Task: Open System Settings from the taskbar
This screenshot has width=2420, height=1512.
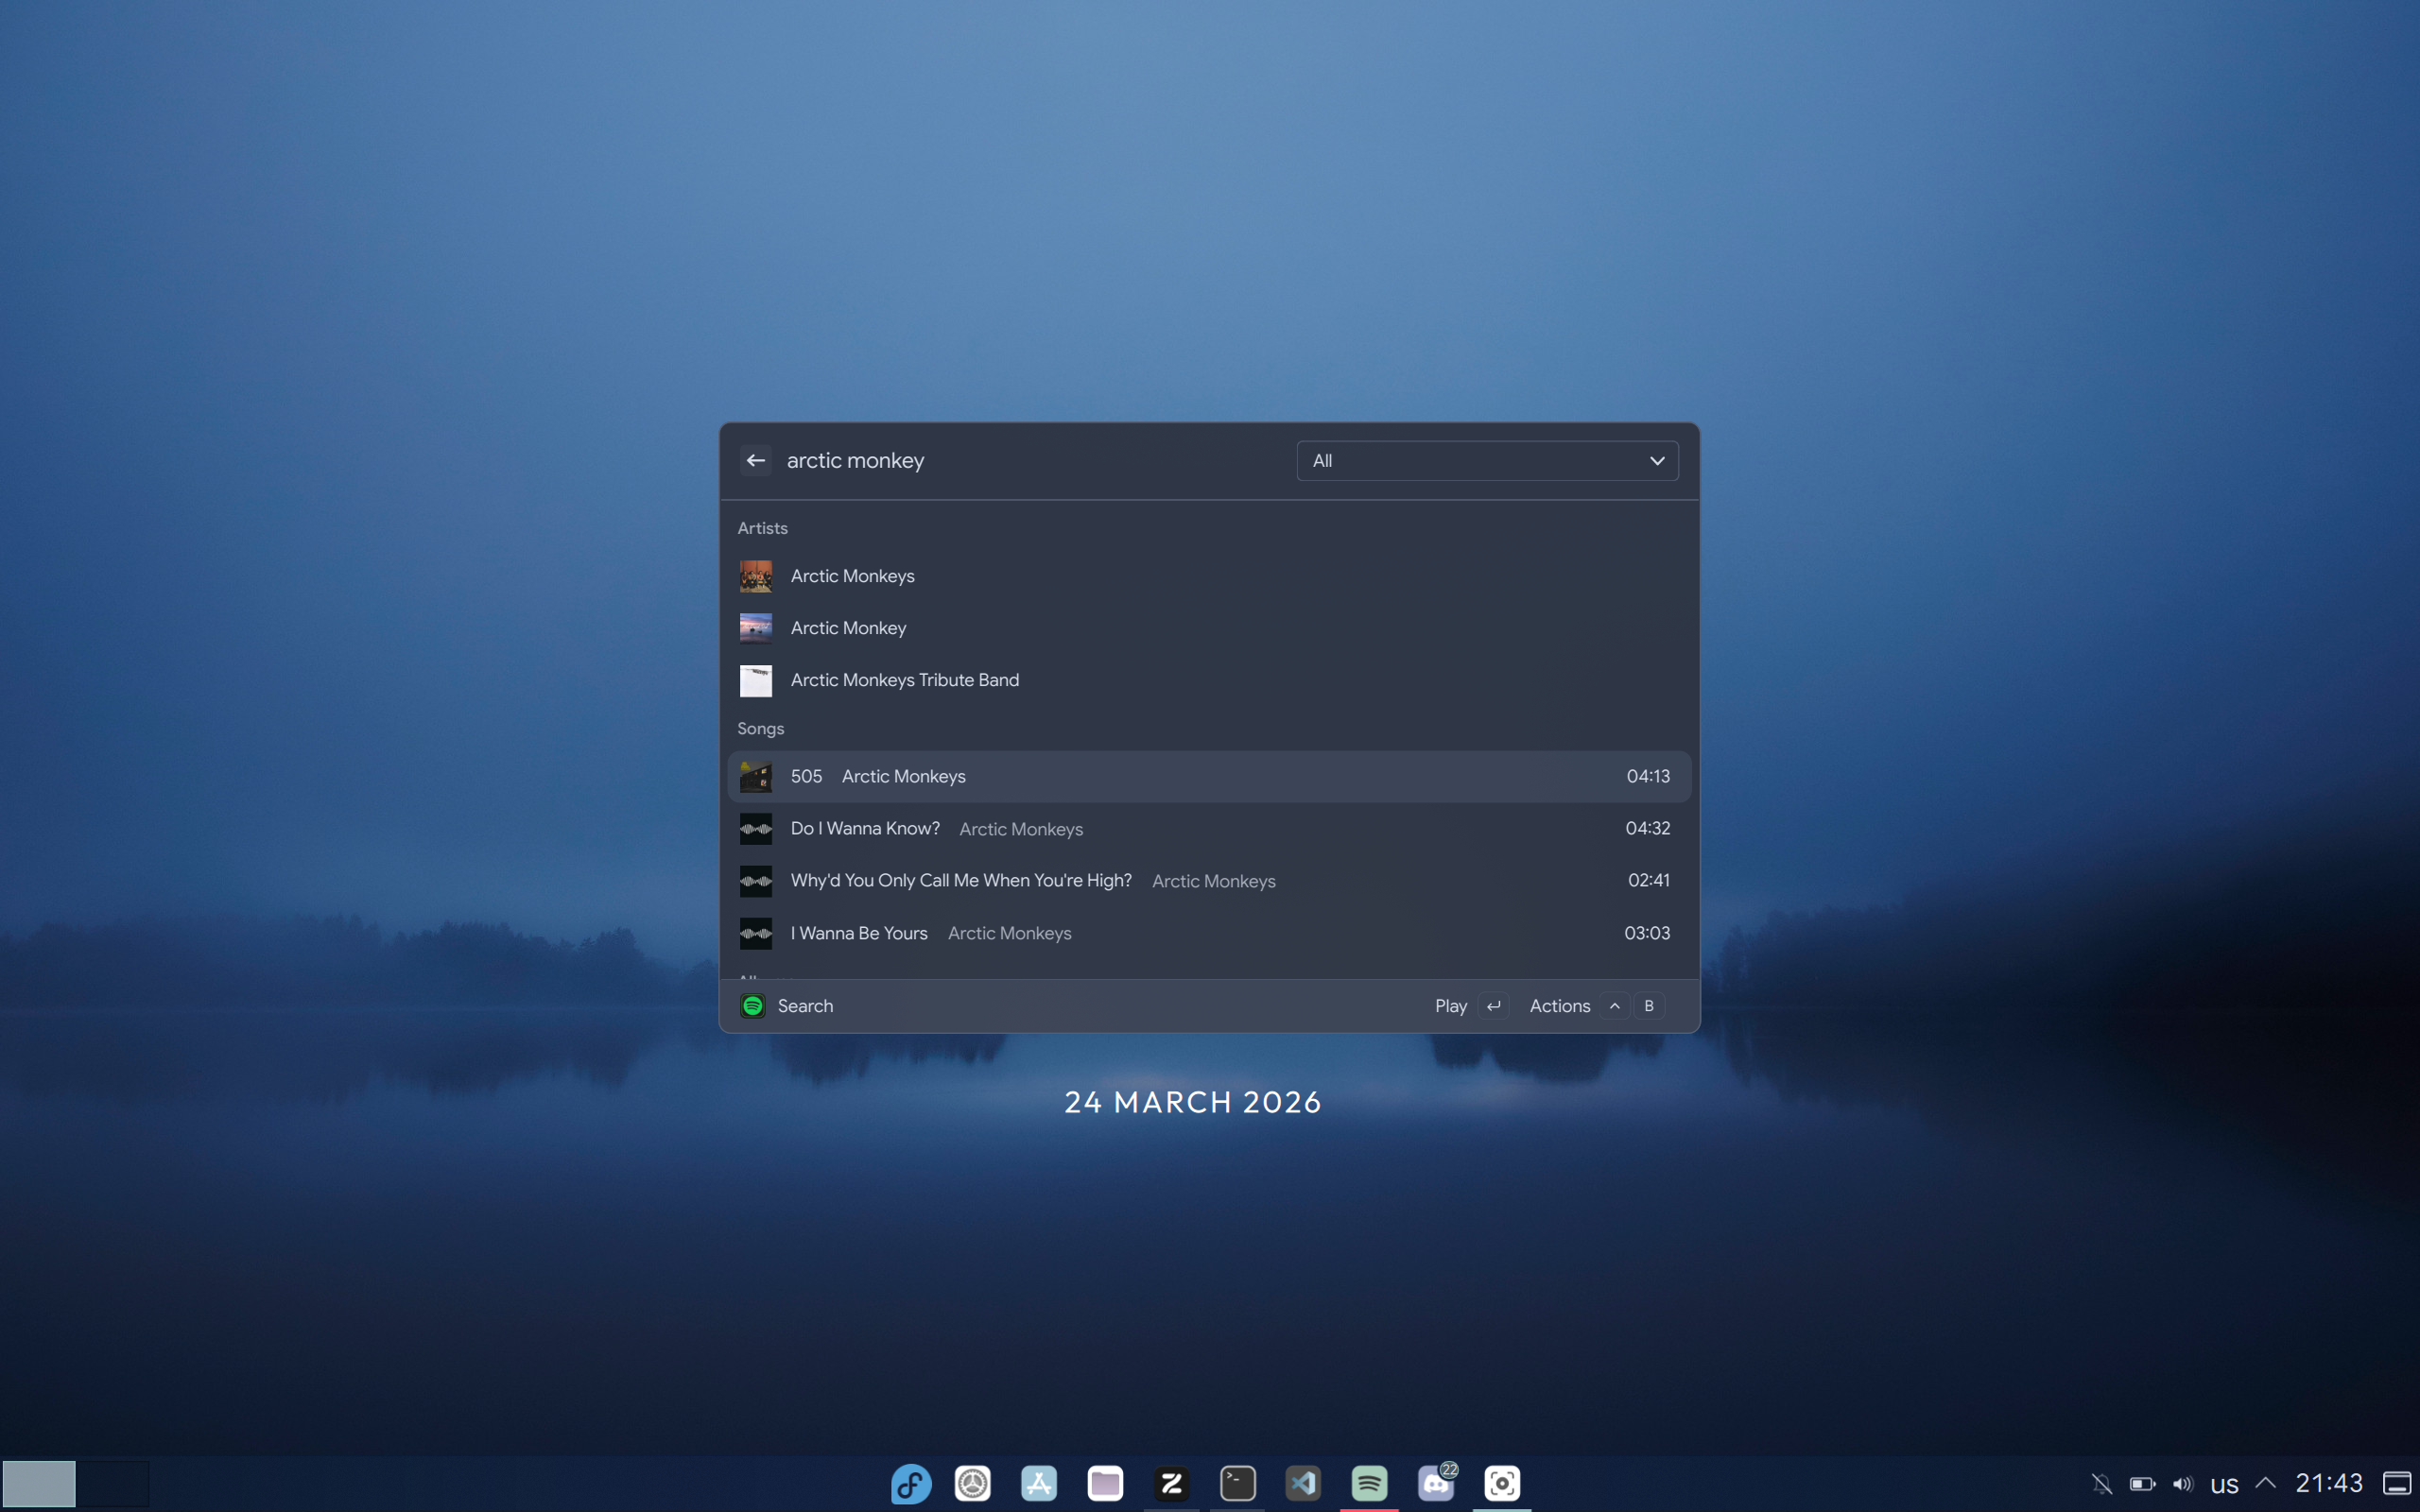Action: 973,1483
